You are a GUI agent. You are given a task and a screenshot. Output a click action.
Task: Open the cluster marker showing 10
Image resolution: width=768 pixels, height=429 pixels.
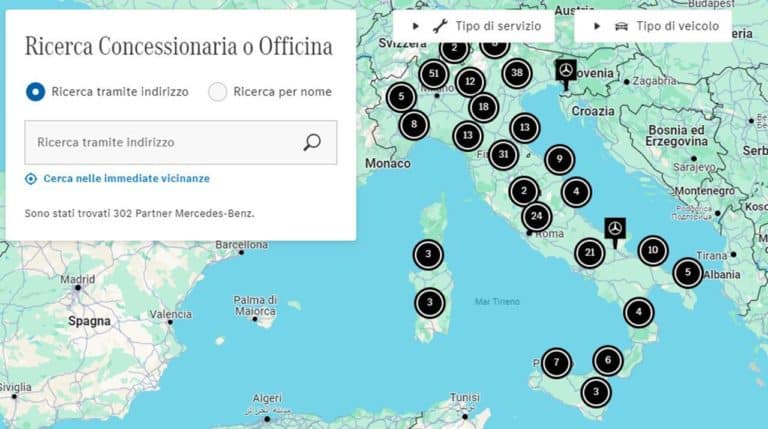coord(653,250)
